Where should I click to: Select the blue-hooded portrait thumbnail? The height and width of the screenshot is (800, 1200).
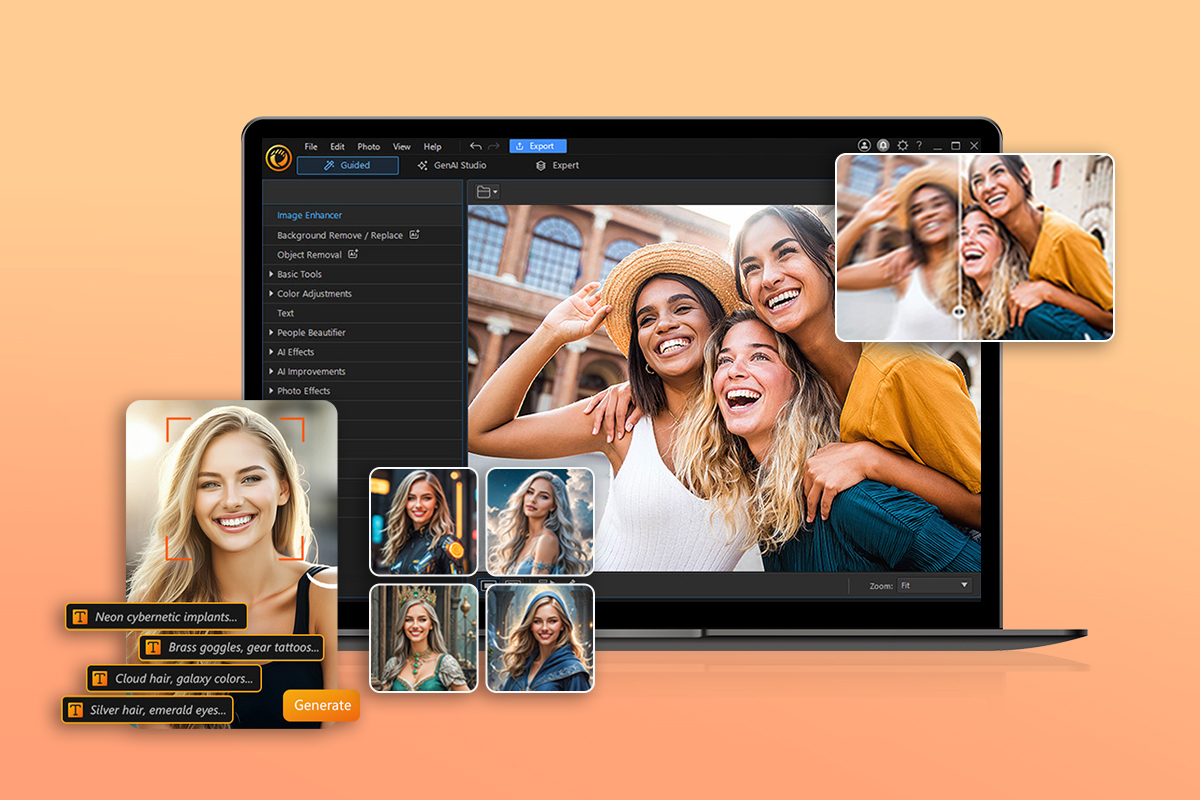click(x=540, y=638)
